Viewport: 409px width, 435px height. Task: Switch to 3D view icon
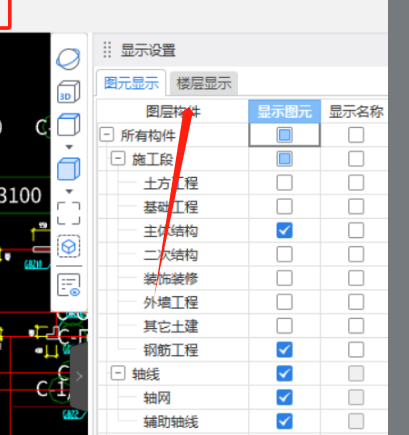68,92
